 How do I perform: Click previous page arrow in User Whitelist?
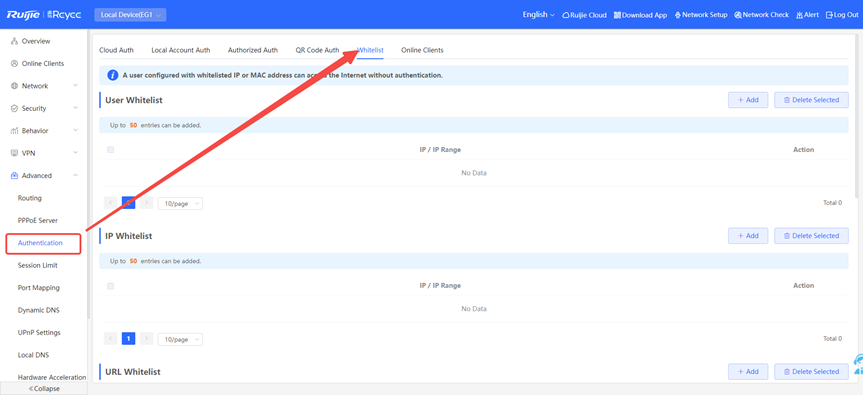[111, 203]
